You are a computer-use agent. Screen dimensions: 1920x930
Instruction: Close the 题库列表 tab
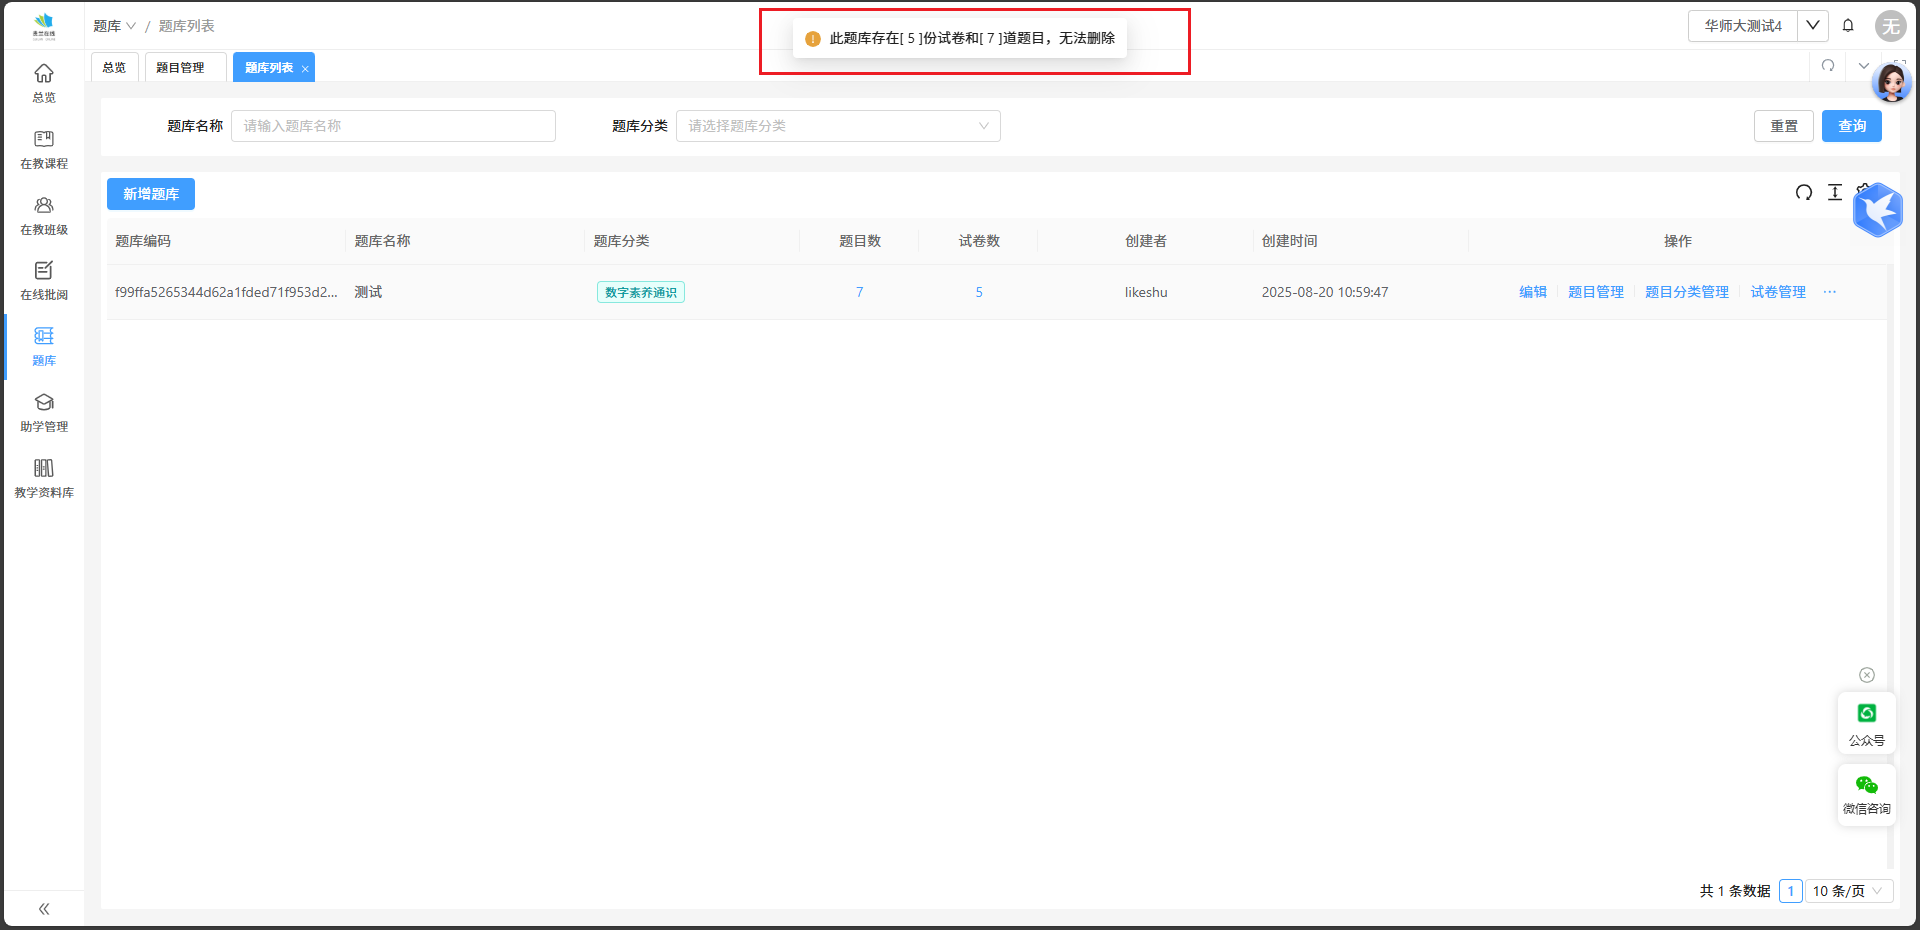(x=305, y=69)
